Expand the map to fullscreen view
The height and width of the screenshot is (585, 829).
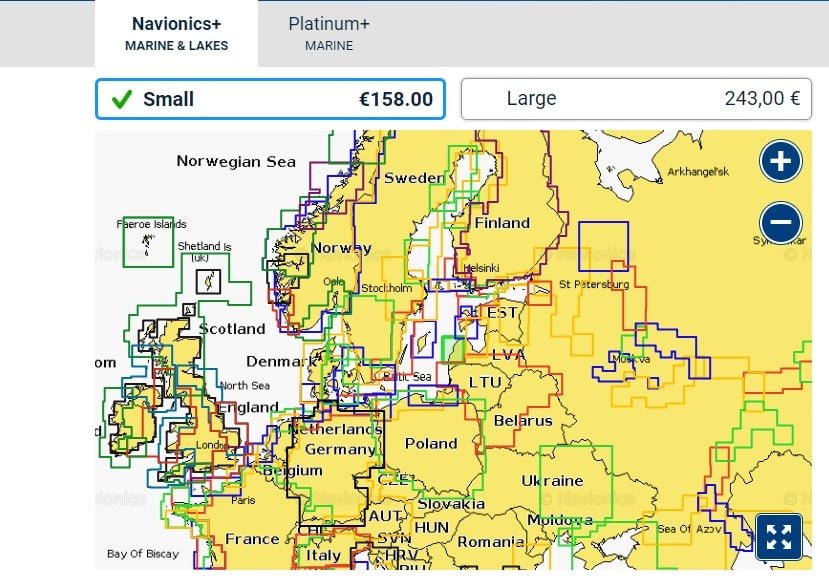(x=781, y=536)
